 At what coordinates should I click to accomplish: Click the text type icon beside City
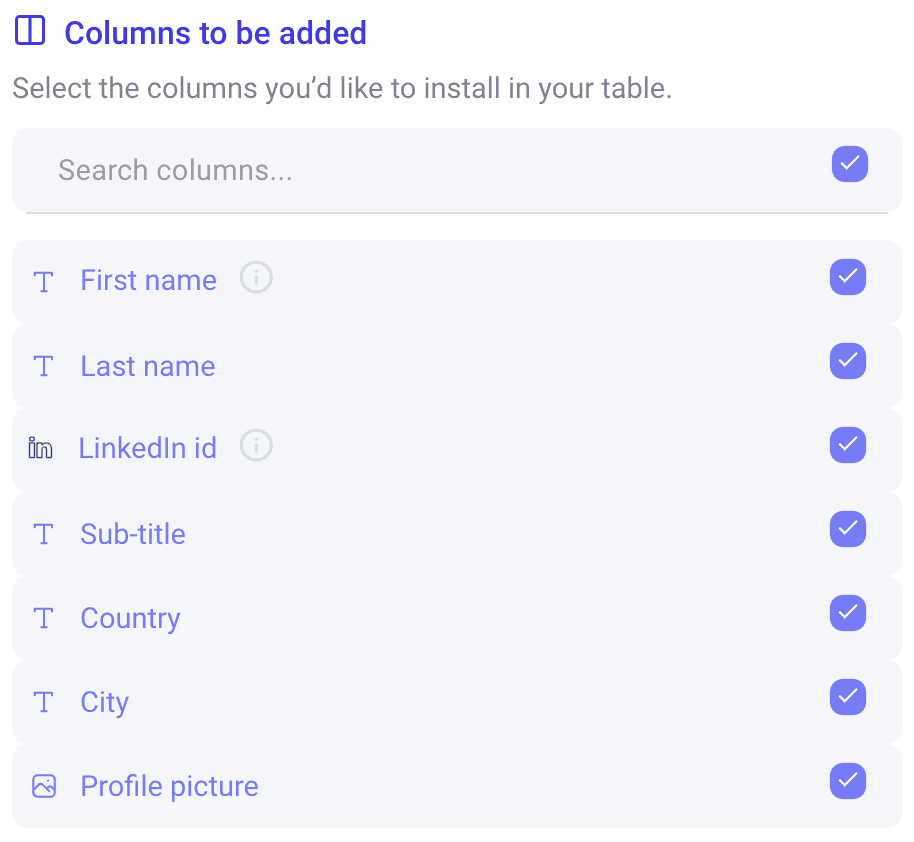(43, 701)
